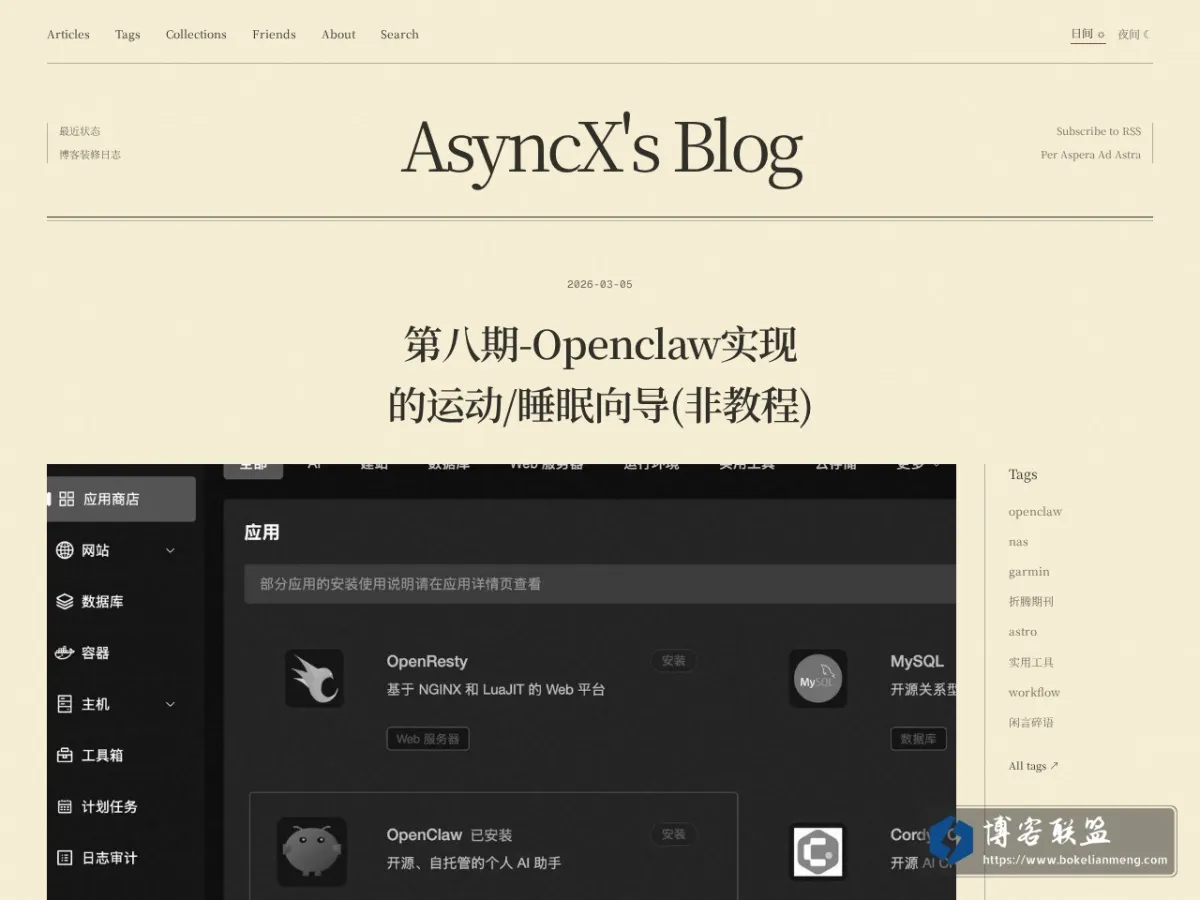Image resolution: width=1200 pixels, height=900 pixels.
Task: Click 基于 NGINX 和 LuaJIT description
Action: (x=496, y=689)
